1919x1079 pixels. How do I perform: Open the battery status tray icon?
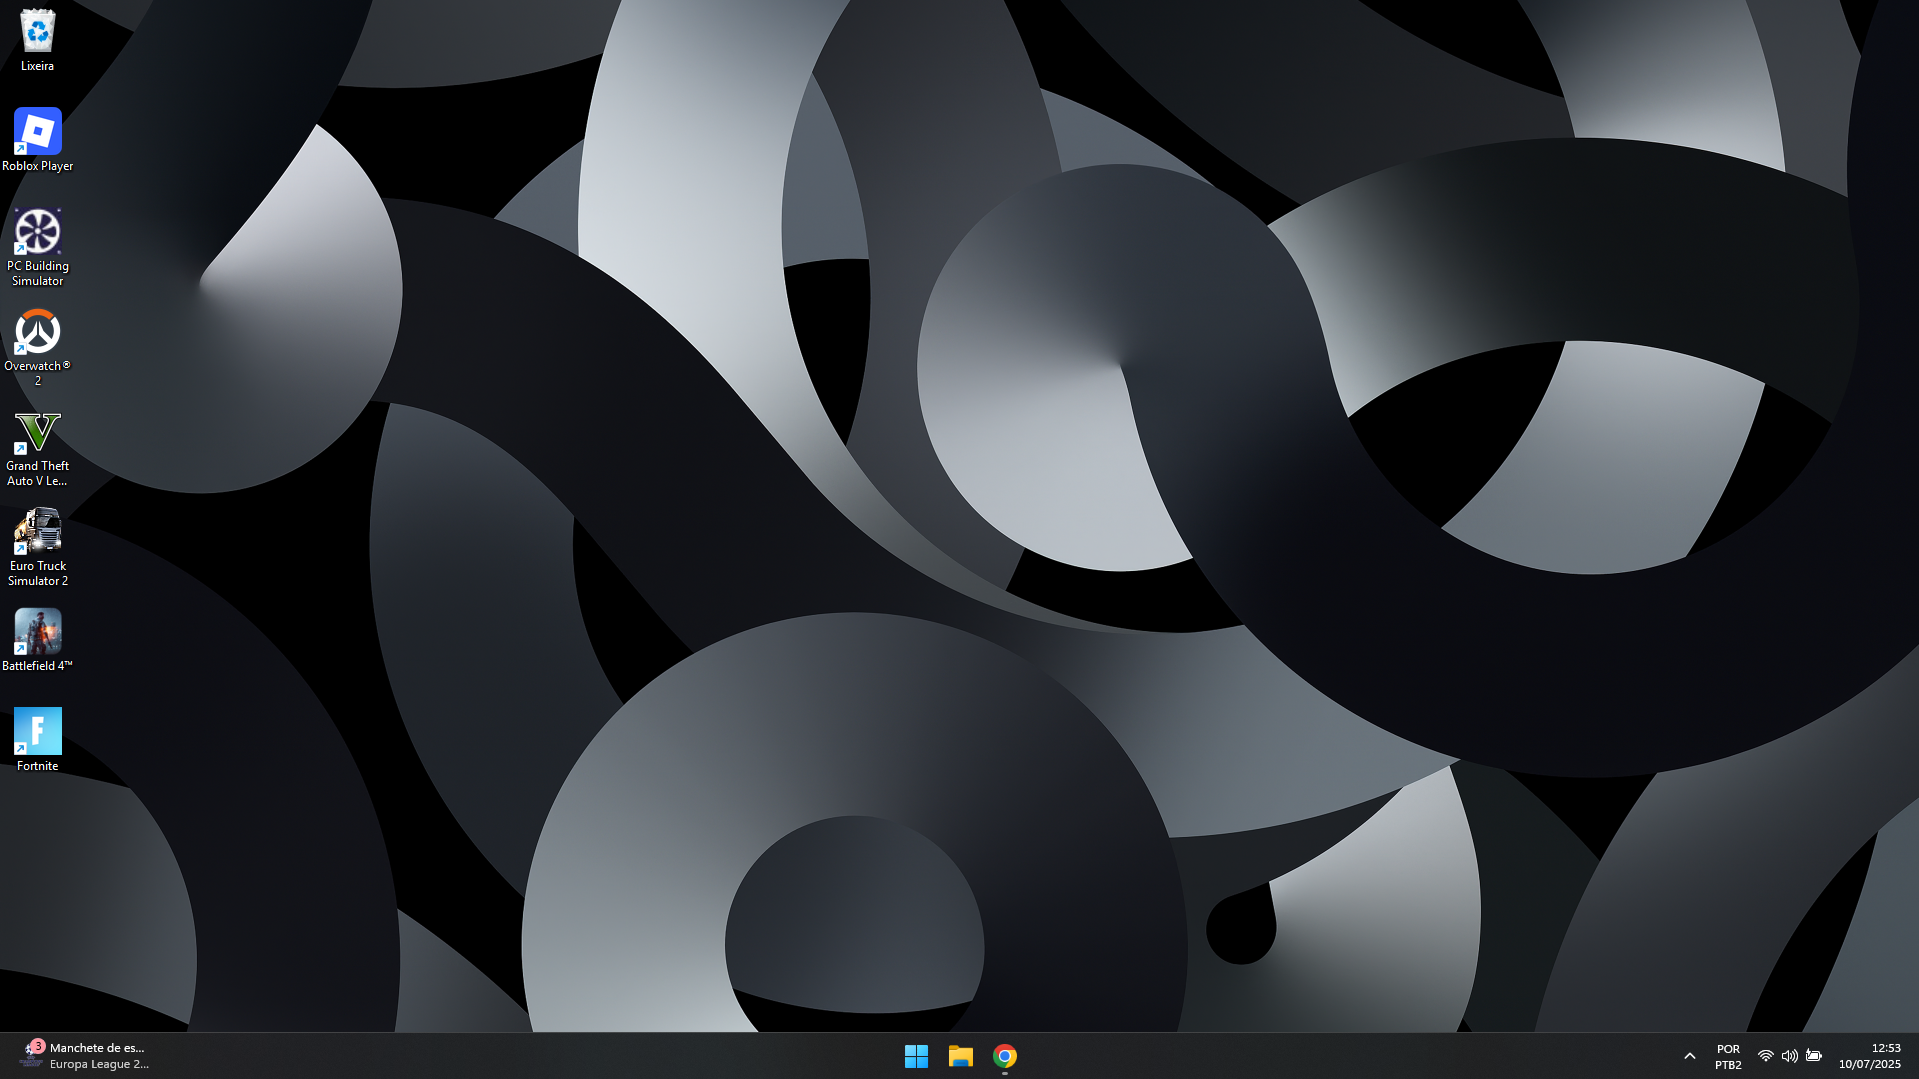point(1814,1056)
